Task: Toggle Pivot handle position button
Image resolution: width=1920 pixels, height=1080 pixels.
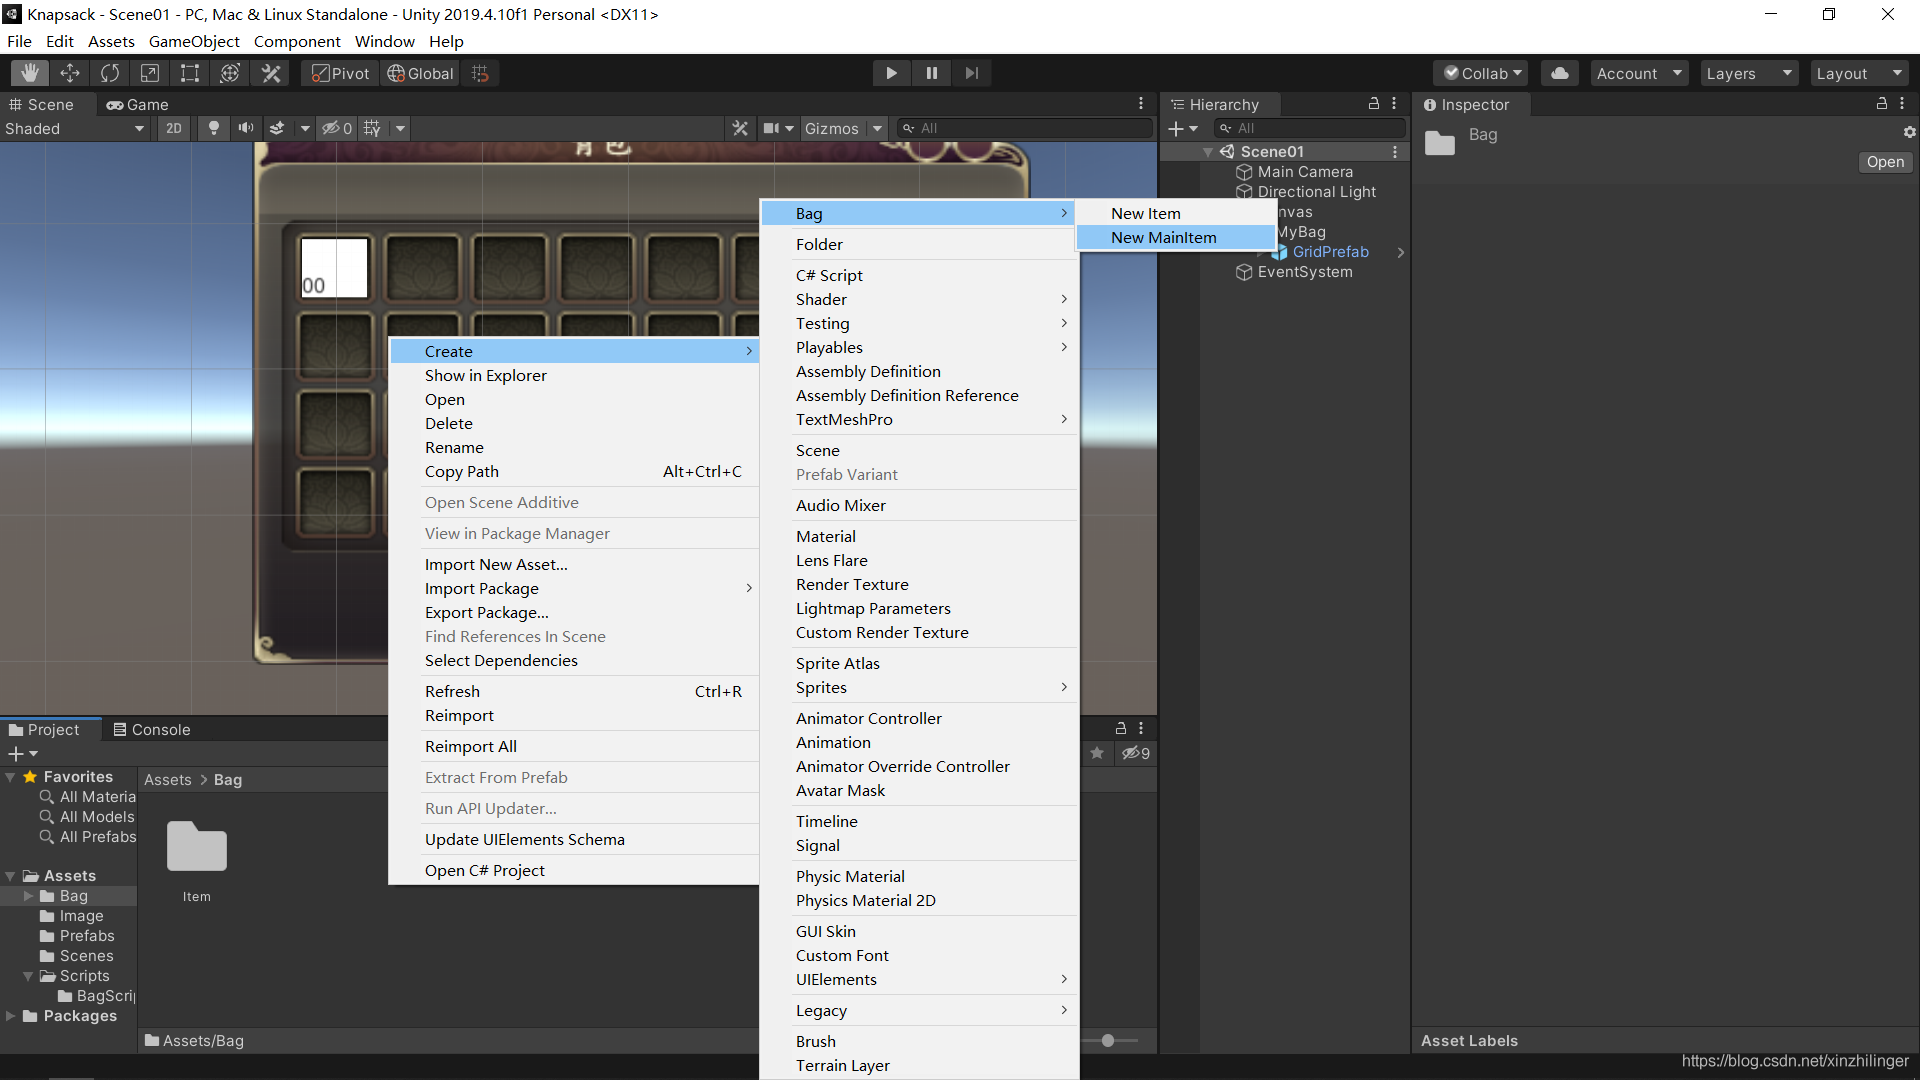Action: (340, 73)
